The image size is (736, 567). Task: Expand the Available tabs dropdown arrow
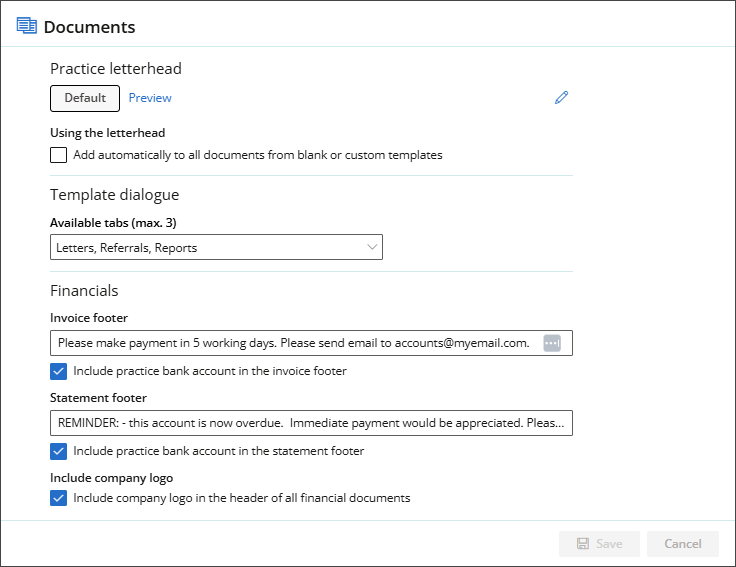pos(371,247)
